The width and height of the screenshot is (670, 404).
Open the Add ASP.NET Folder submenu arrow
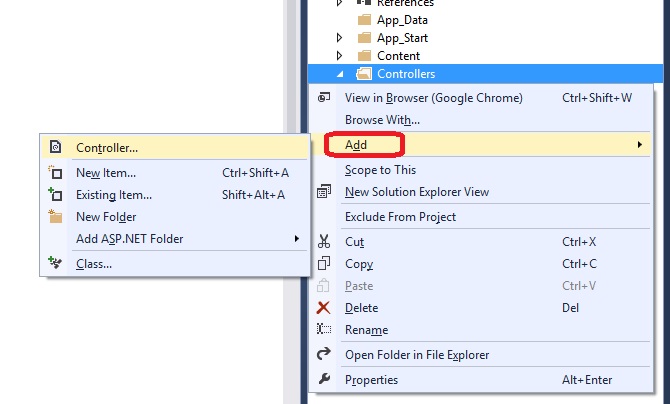[x=297, y=238]
